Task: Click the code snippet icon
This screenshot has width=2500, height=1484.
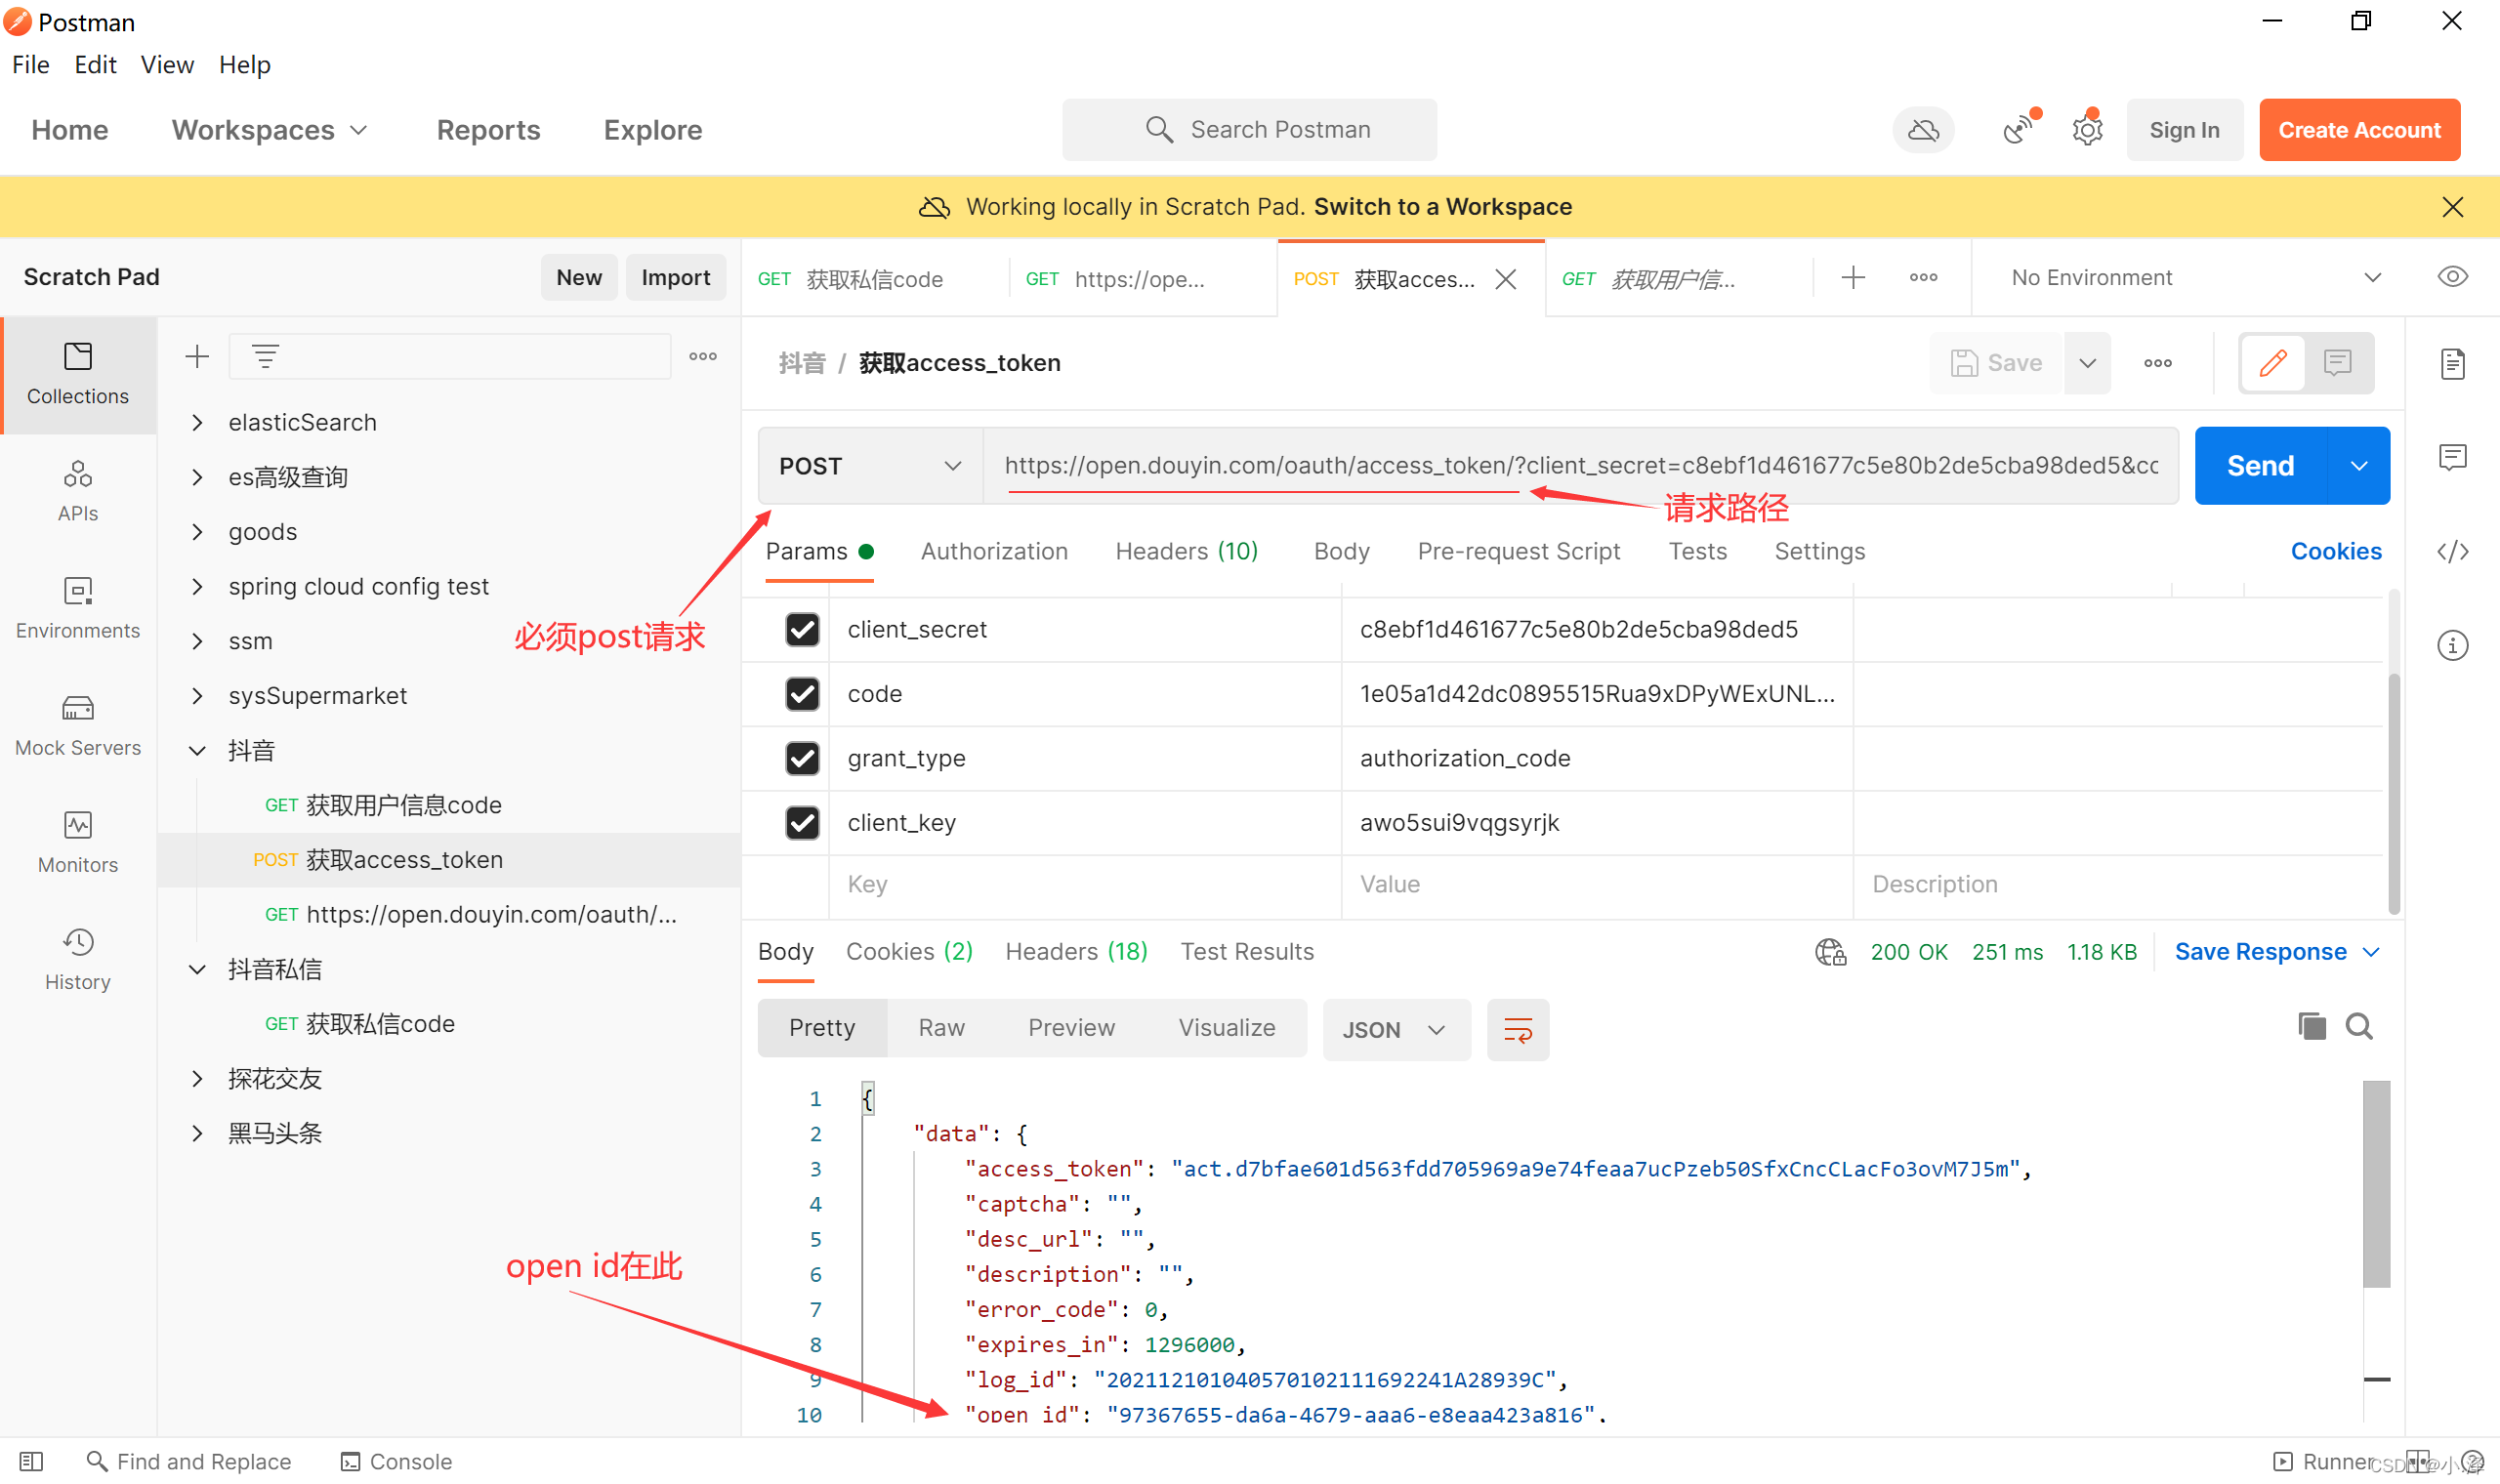Action: point(2452,551)
